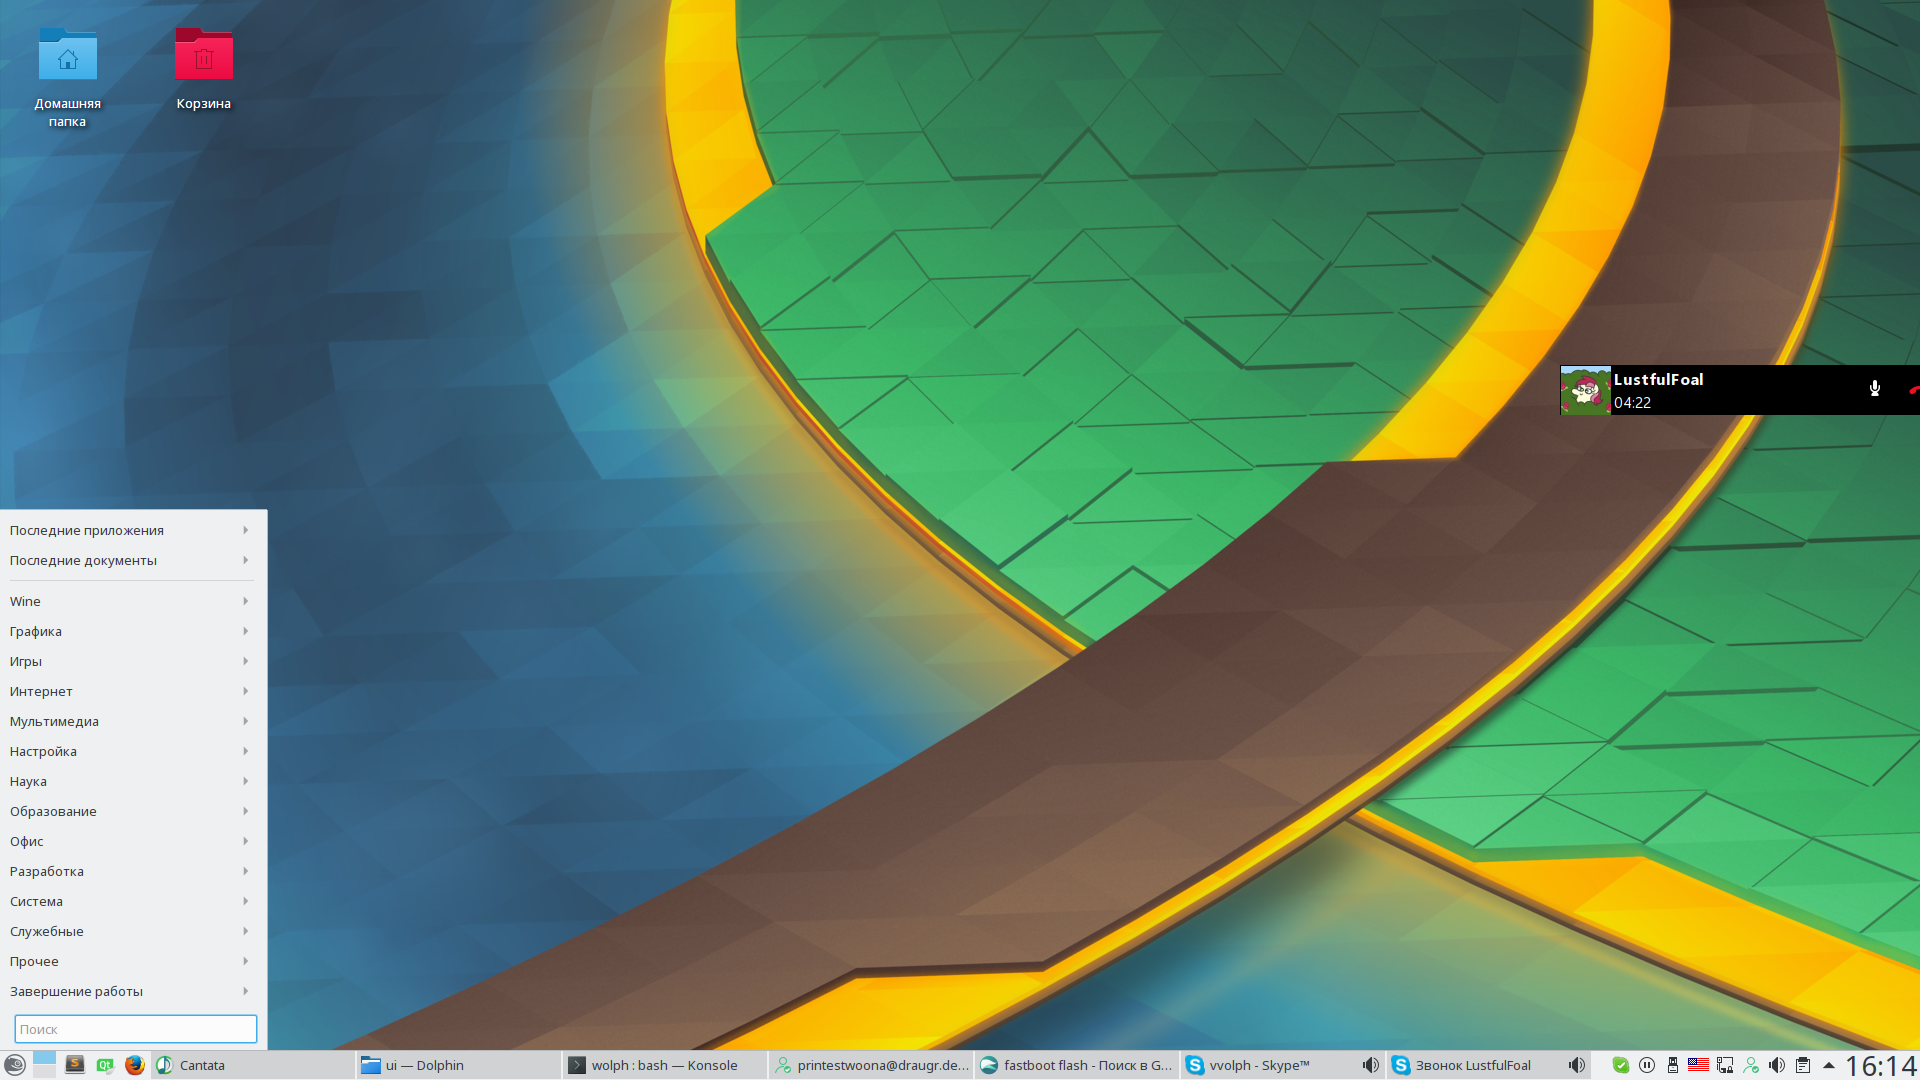
Task: Expand Система submenu arrow
Action: [245, 901]
